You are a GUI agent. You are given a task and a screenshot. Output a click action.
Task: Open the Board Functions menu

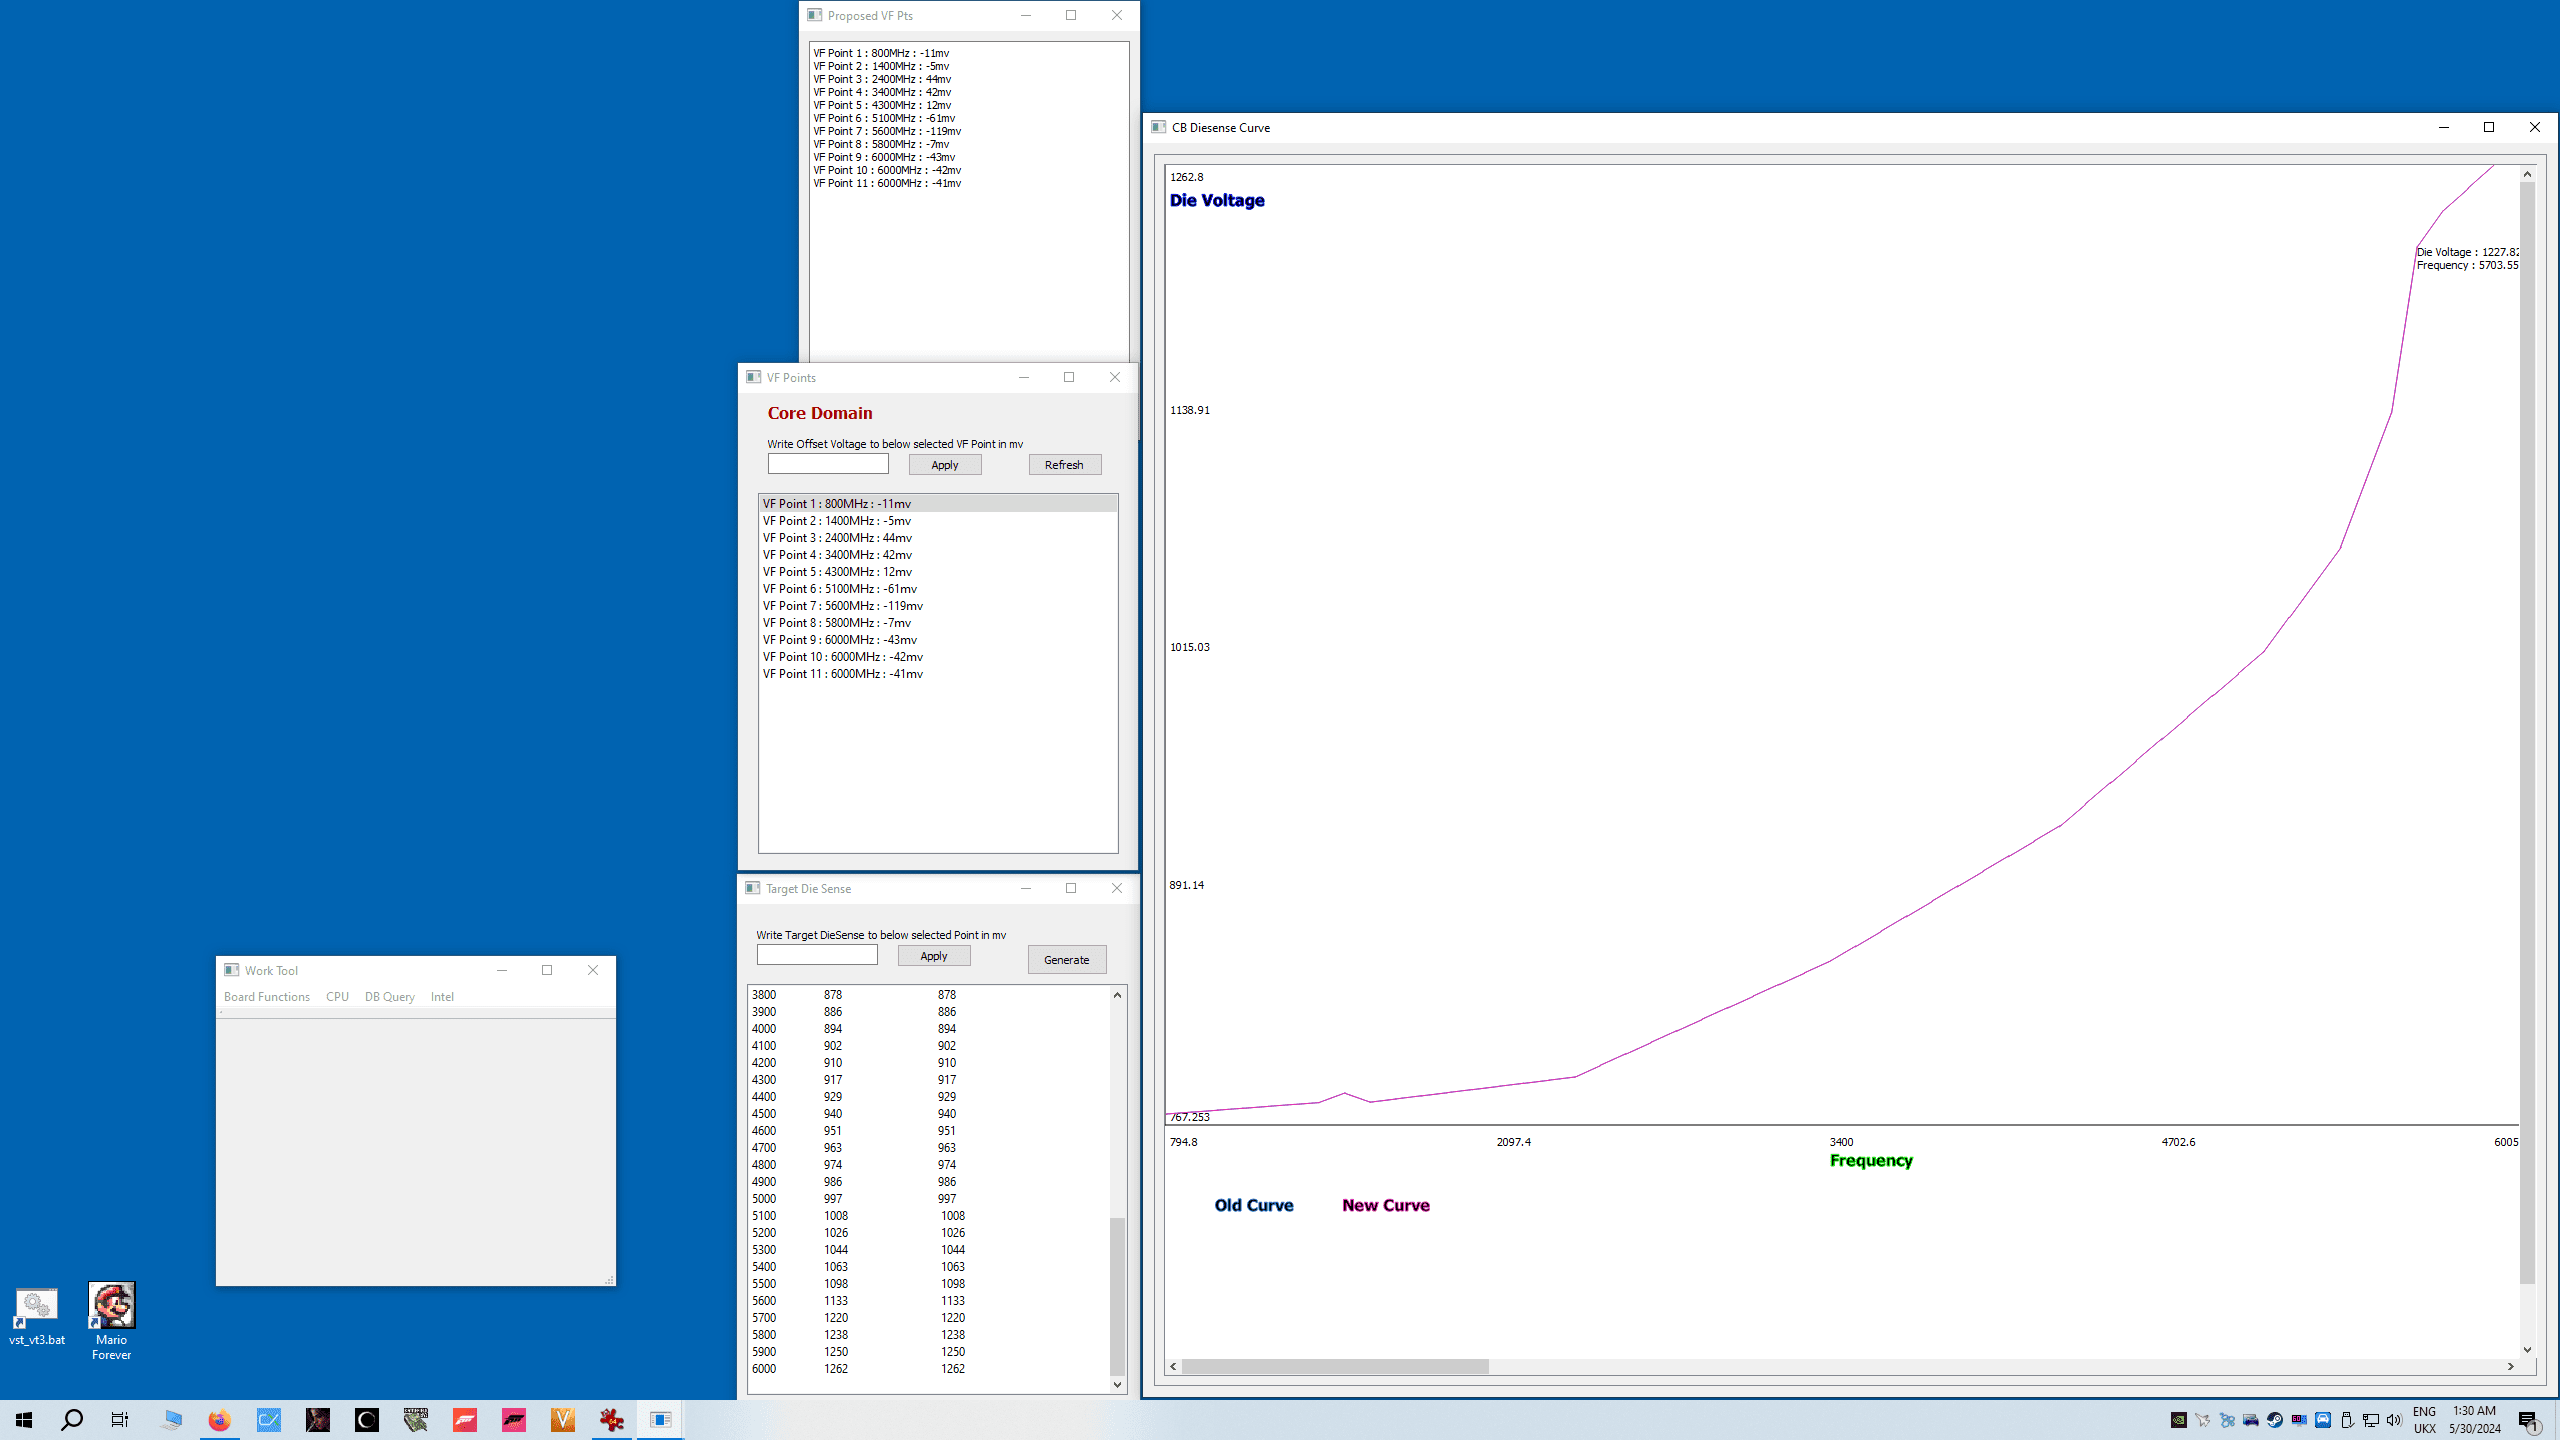coord(266,997)
